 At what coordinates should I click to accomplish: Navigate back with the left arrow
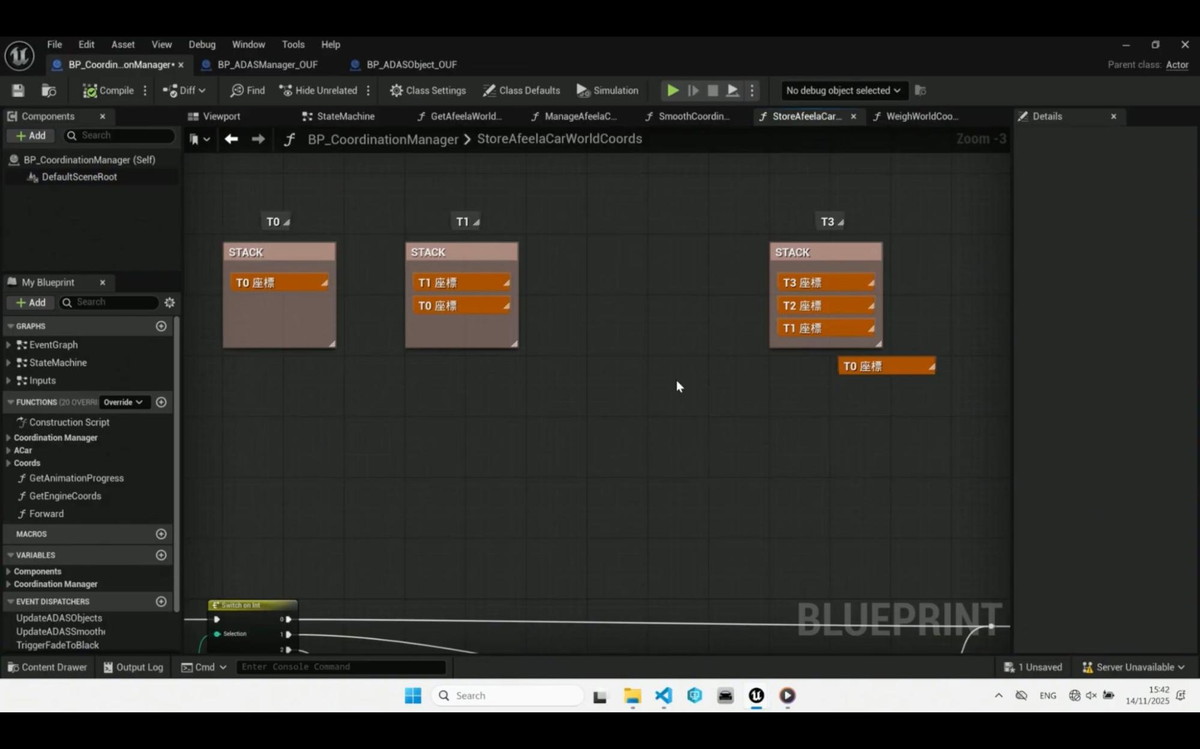(x=231, y=139)
